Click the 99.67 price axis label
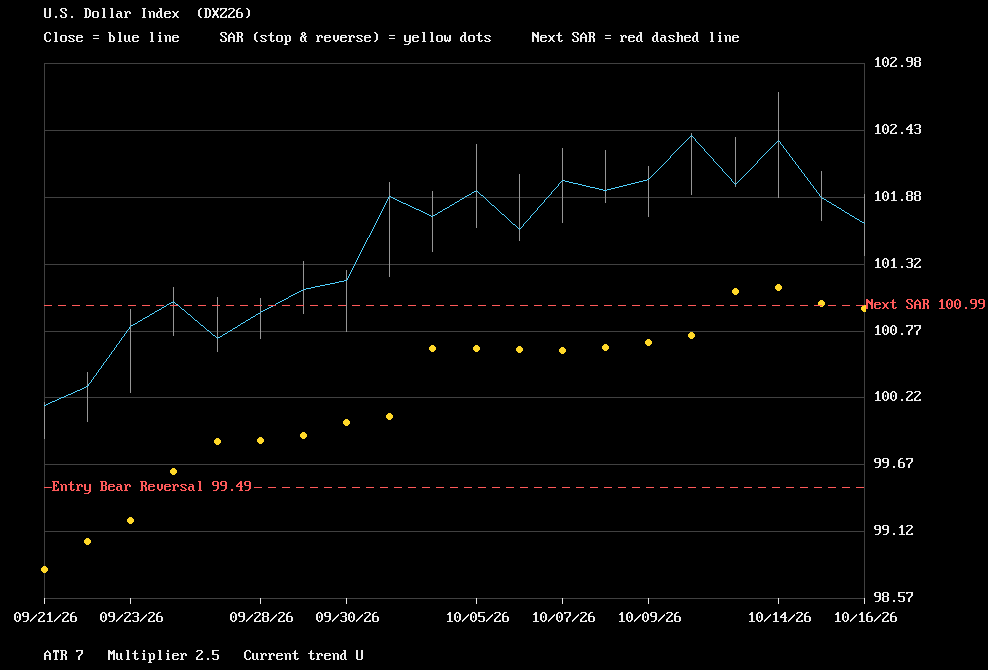The height and width of the screenshot is (670, 988). pos(893,463)
